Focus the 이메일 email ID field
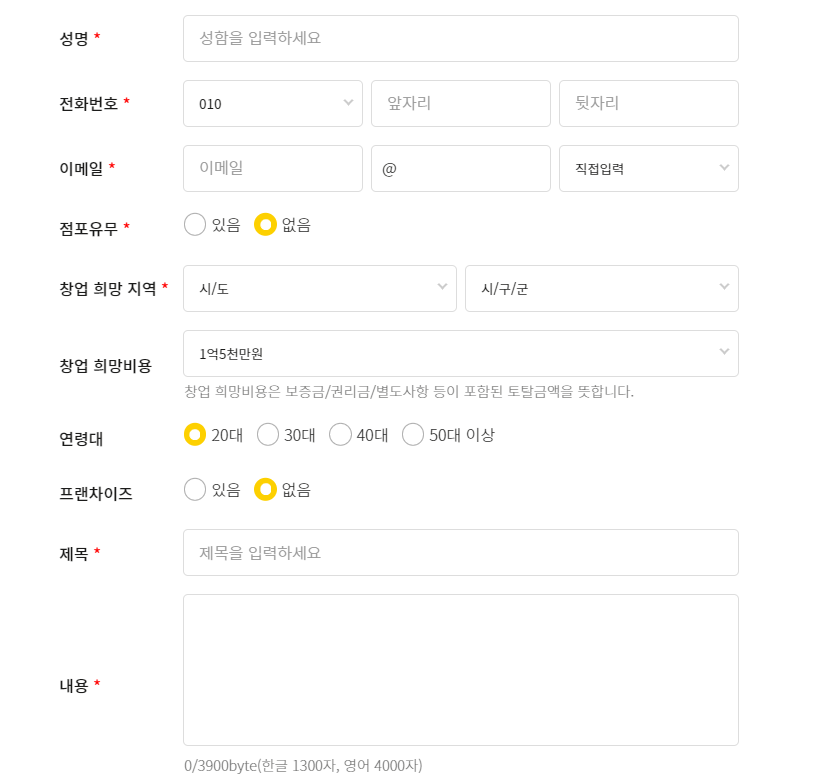This screenshot has width=814, height=782. (x=272, y=168)
